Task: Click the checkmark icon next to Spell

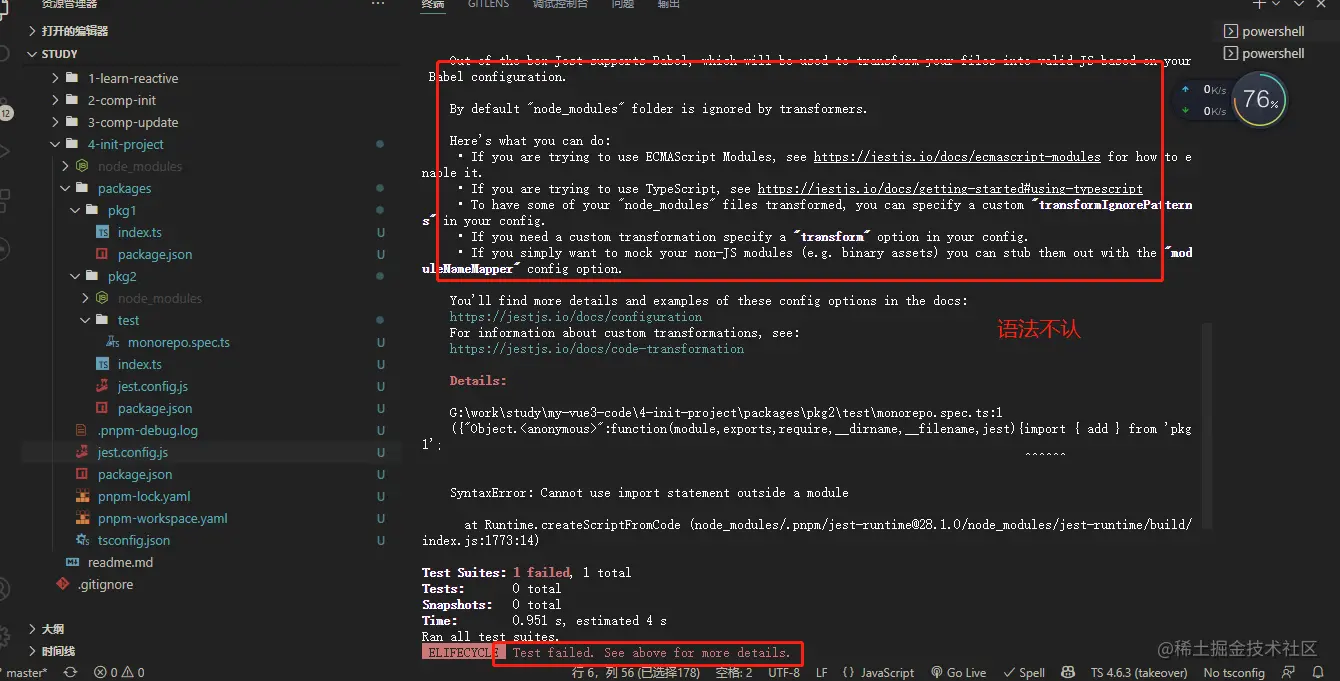Action: pos(1009,673)
